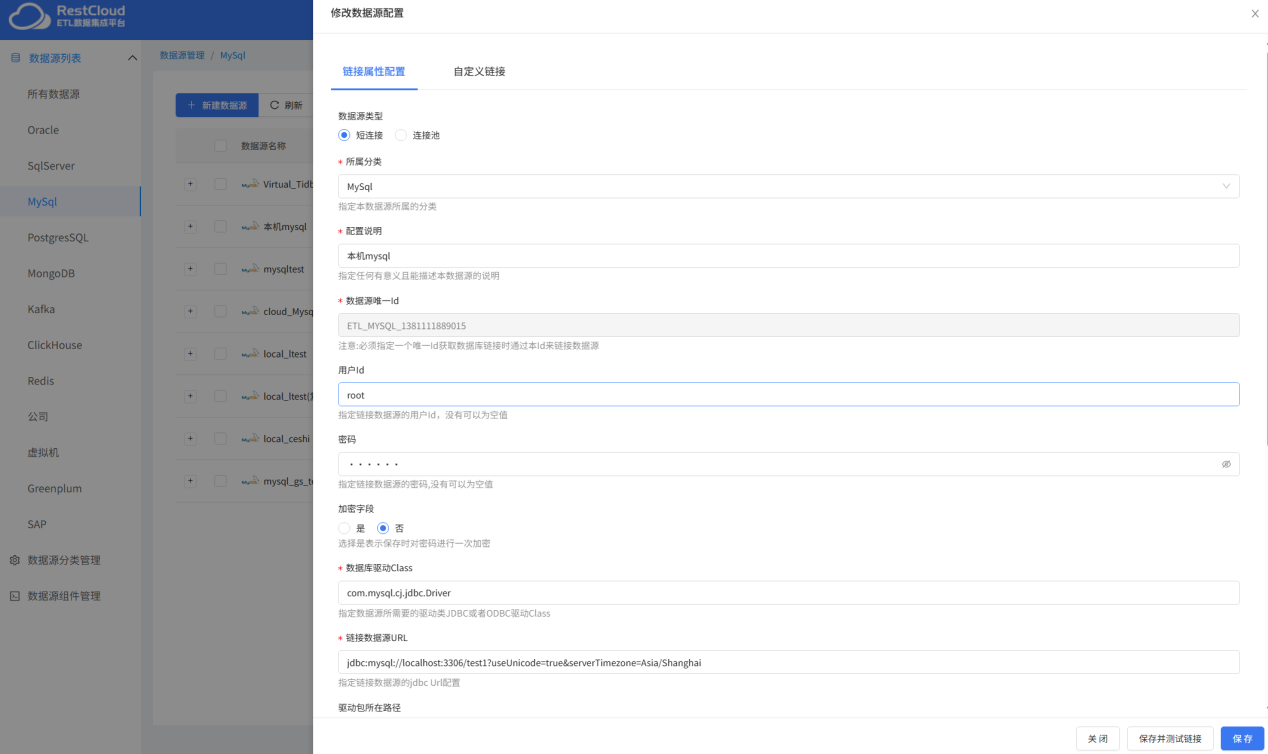Close the 修改数据源配置 drawer with X icon
Screen dimensions: 1268x754
point(1255,13)
